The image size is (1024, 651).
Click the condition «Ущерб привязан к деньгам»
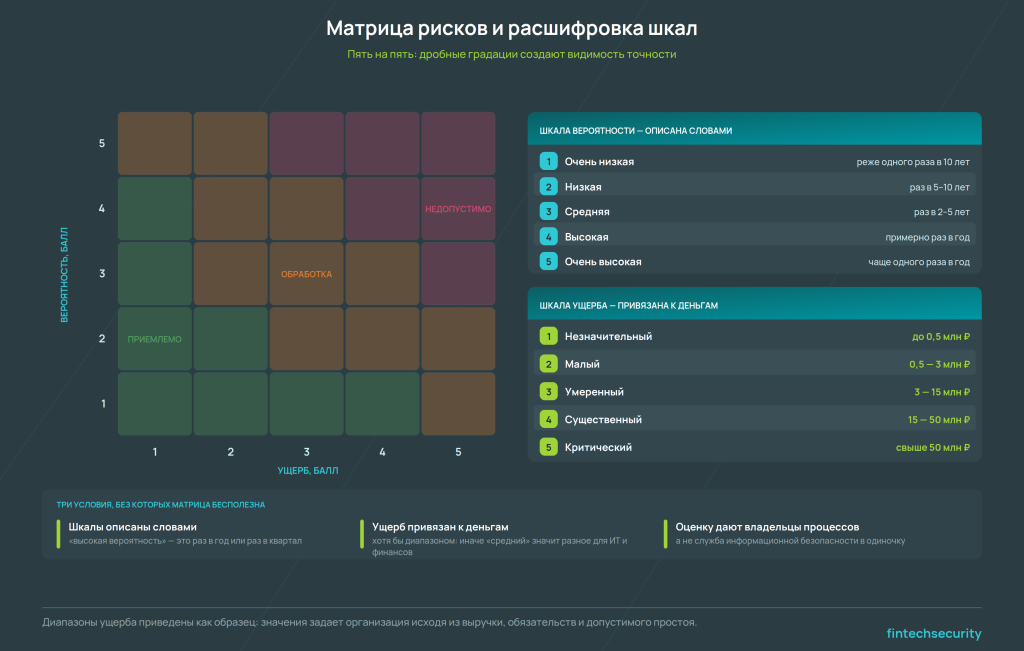pos(440,527)
